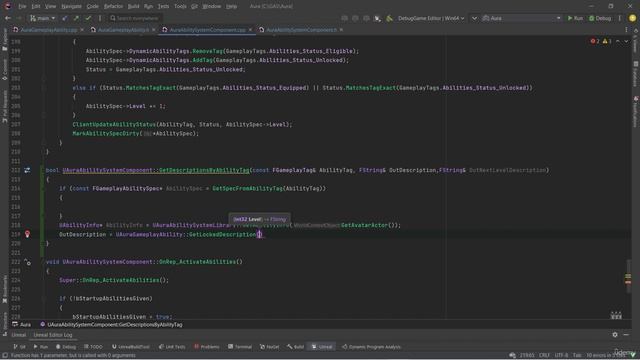The height and width of the screenshot is (360, 640).
Task: Click the GetLockedDescription call in line 219
Action: (222, 234)
